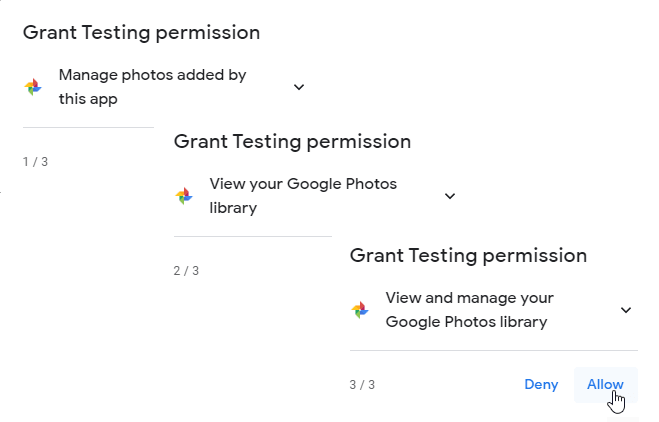659x422 pixels.
Task: Click the '2 / 3' step indicator
Action: (x=186, y=270)
